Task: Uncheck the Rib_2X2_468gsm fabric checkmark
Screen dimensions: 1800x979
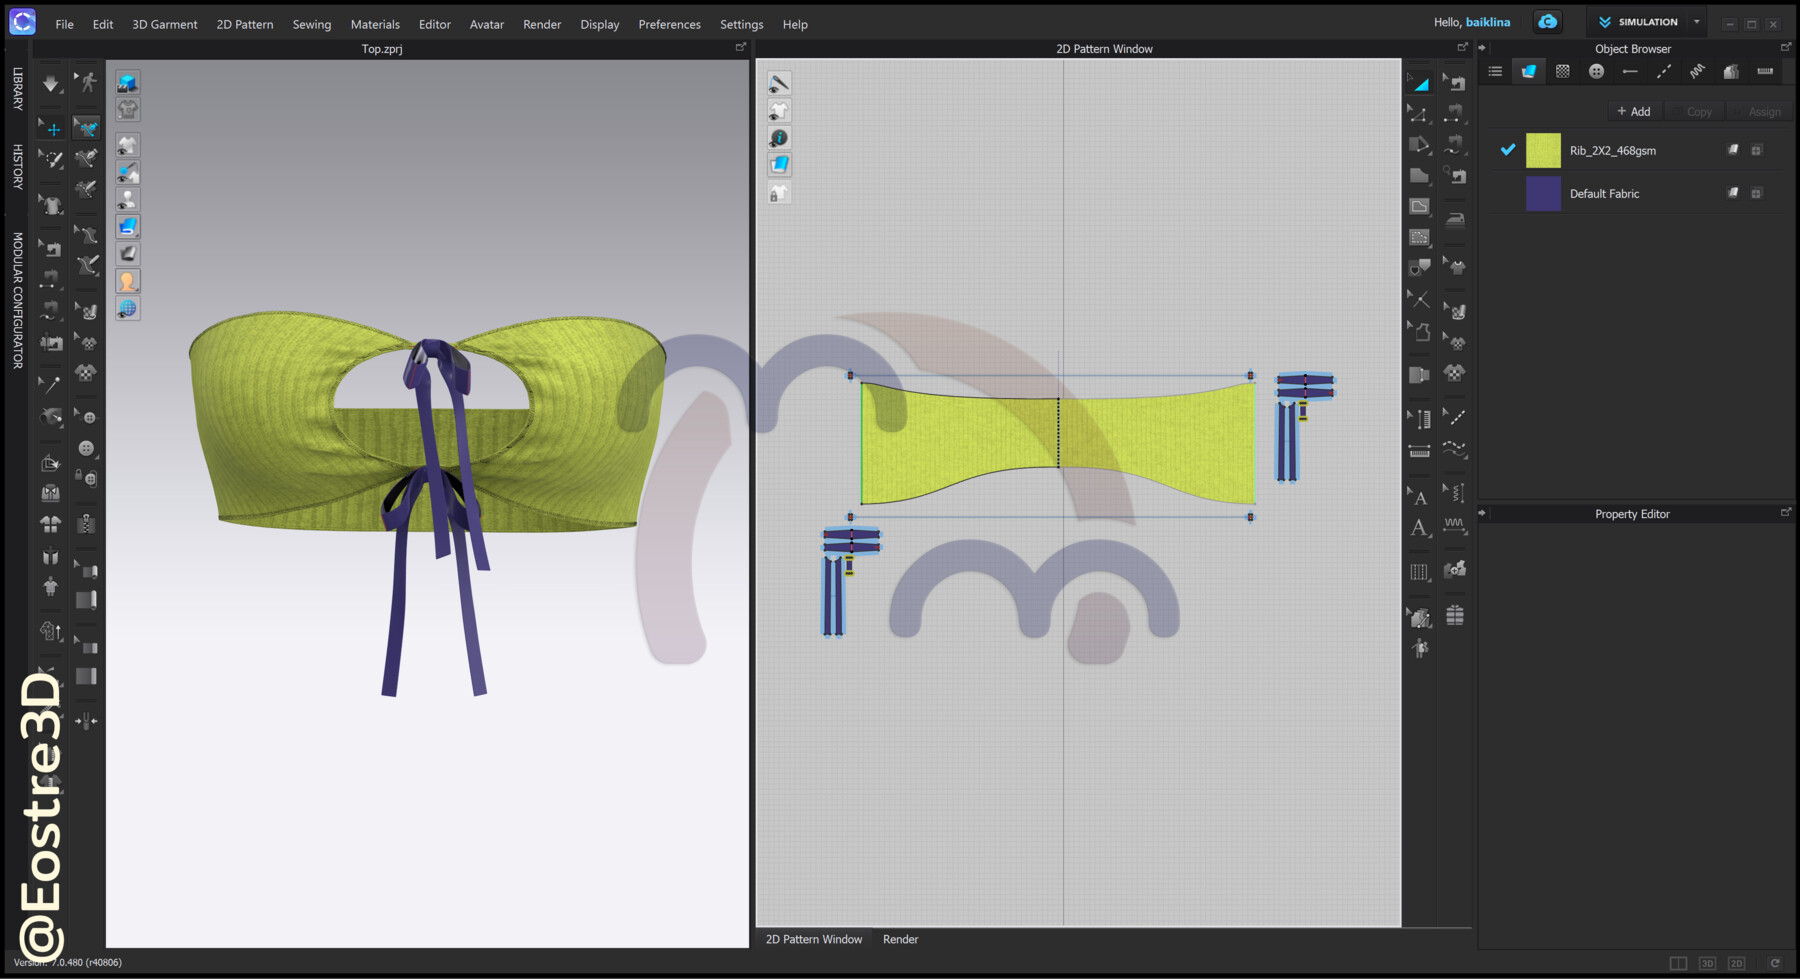Action: point(1507,150)
